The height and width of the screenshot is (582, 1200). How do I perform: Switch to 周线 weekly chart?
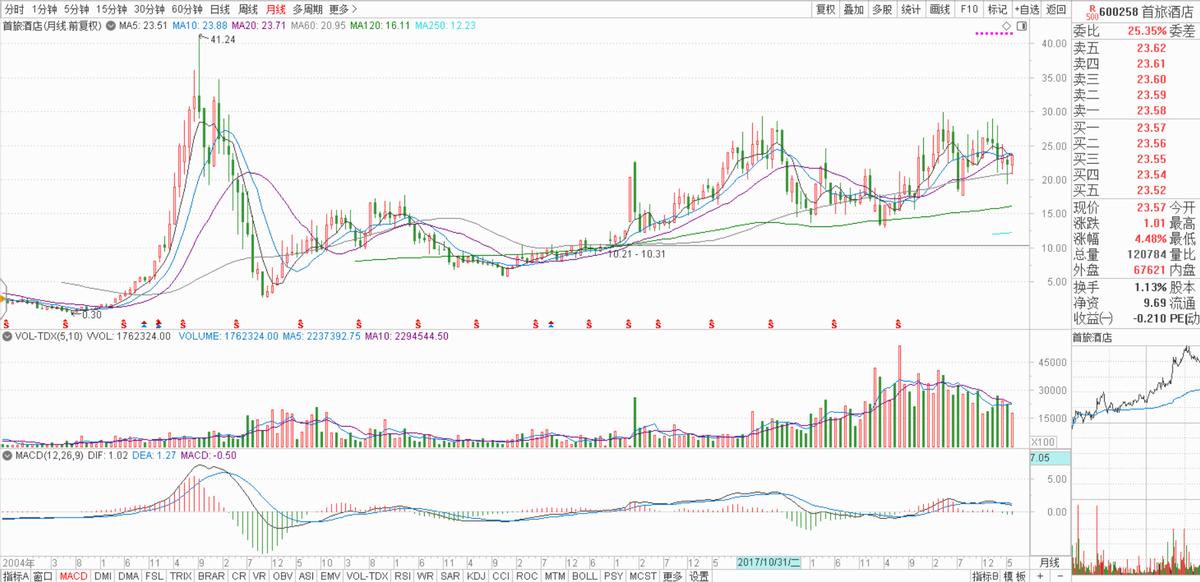pyautogui.click(x=247, y=8)
